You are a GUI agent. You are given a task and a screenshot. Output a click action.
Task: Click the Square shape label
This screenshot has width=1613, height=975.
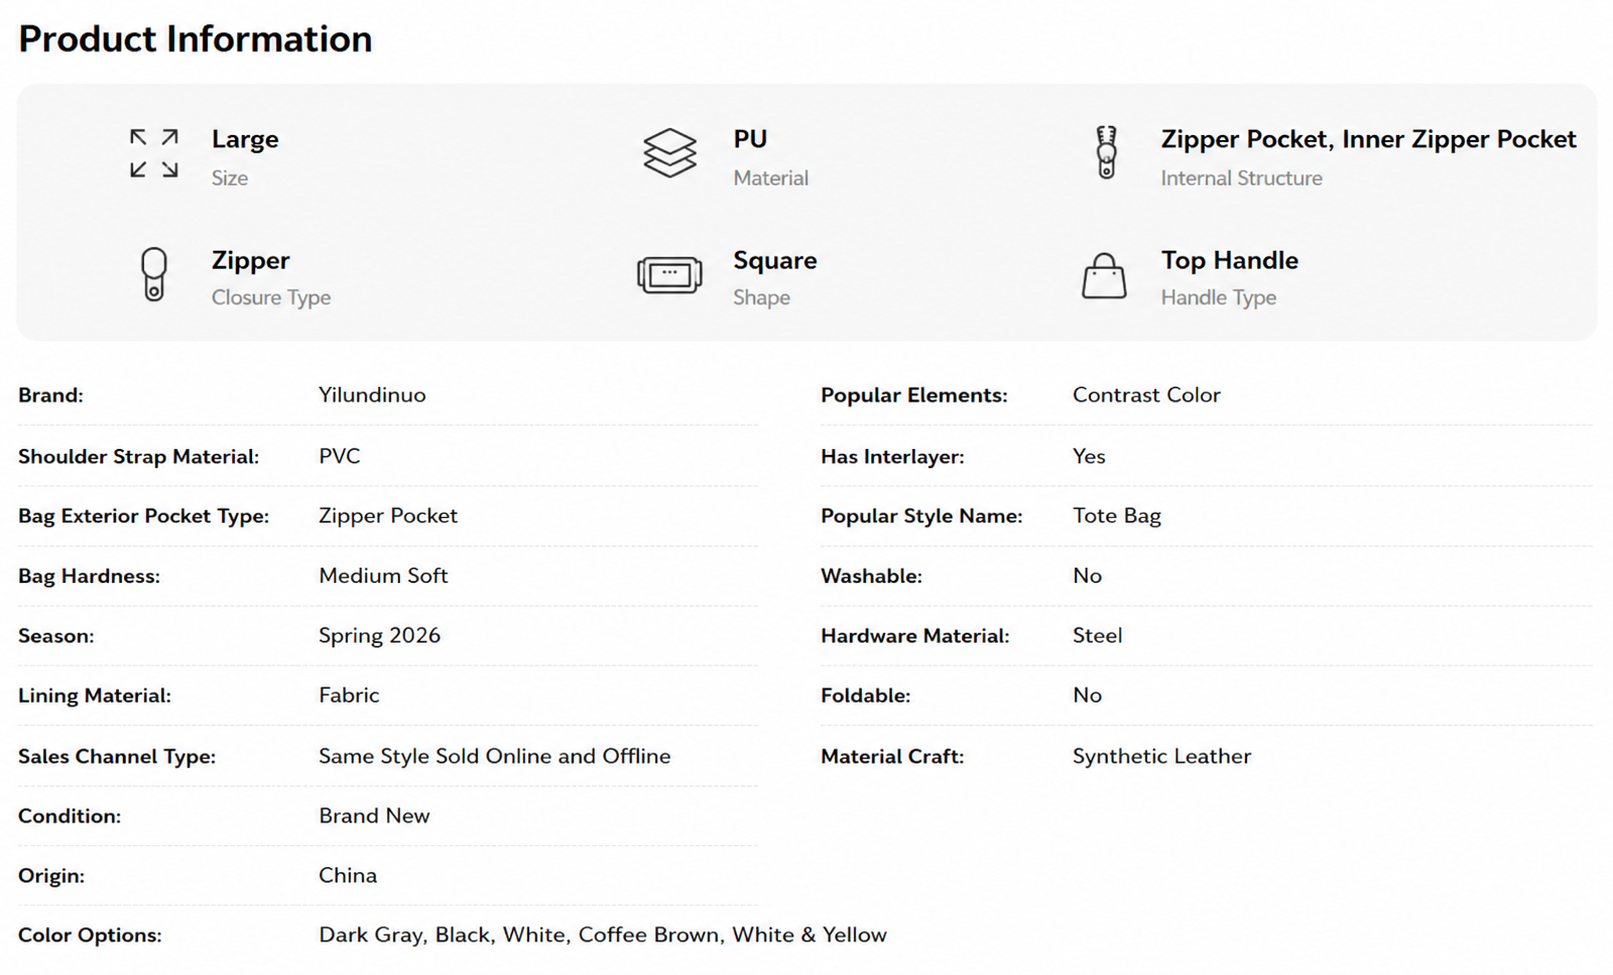tap(775, 261)
